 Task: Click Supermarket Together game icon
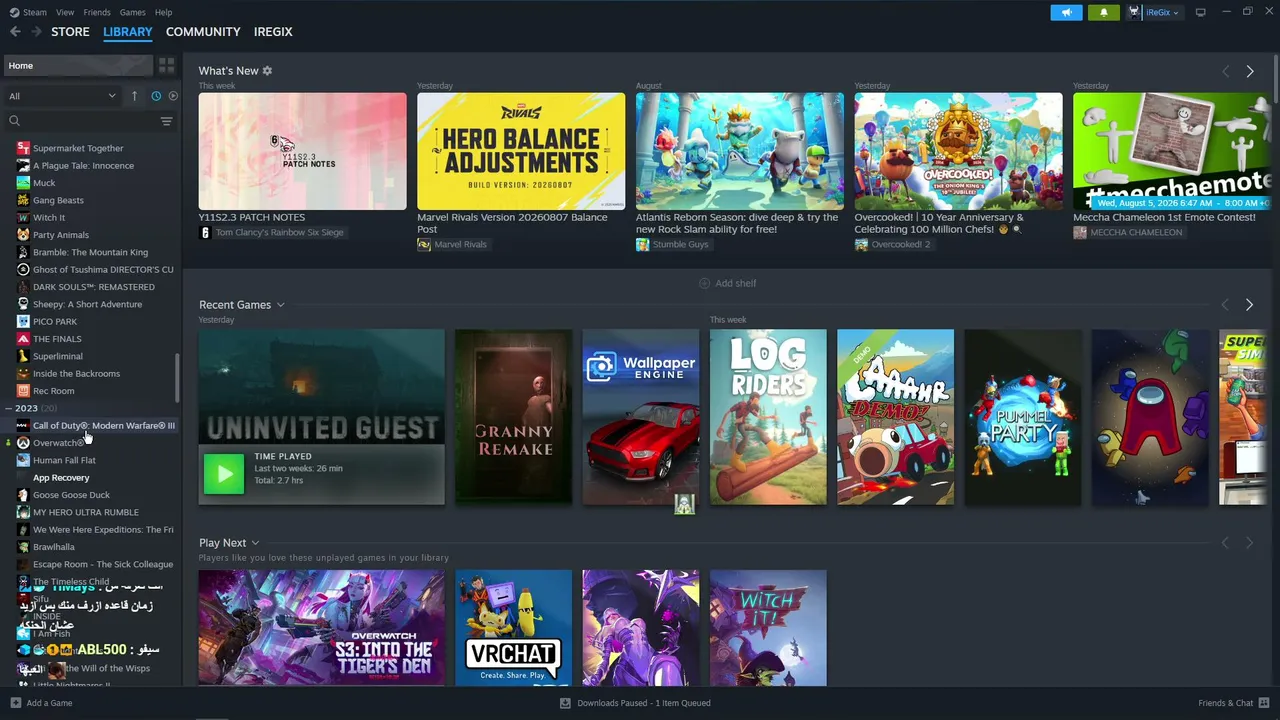[23, 148]
